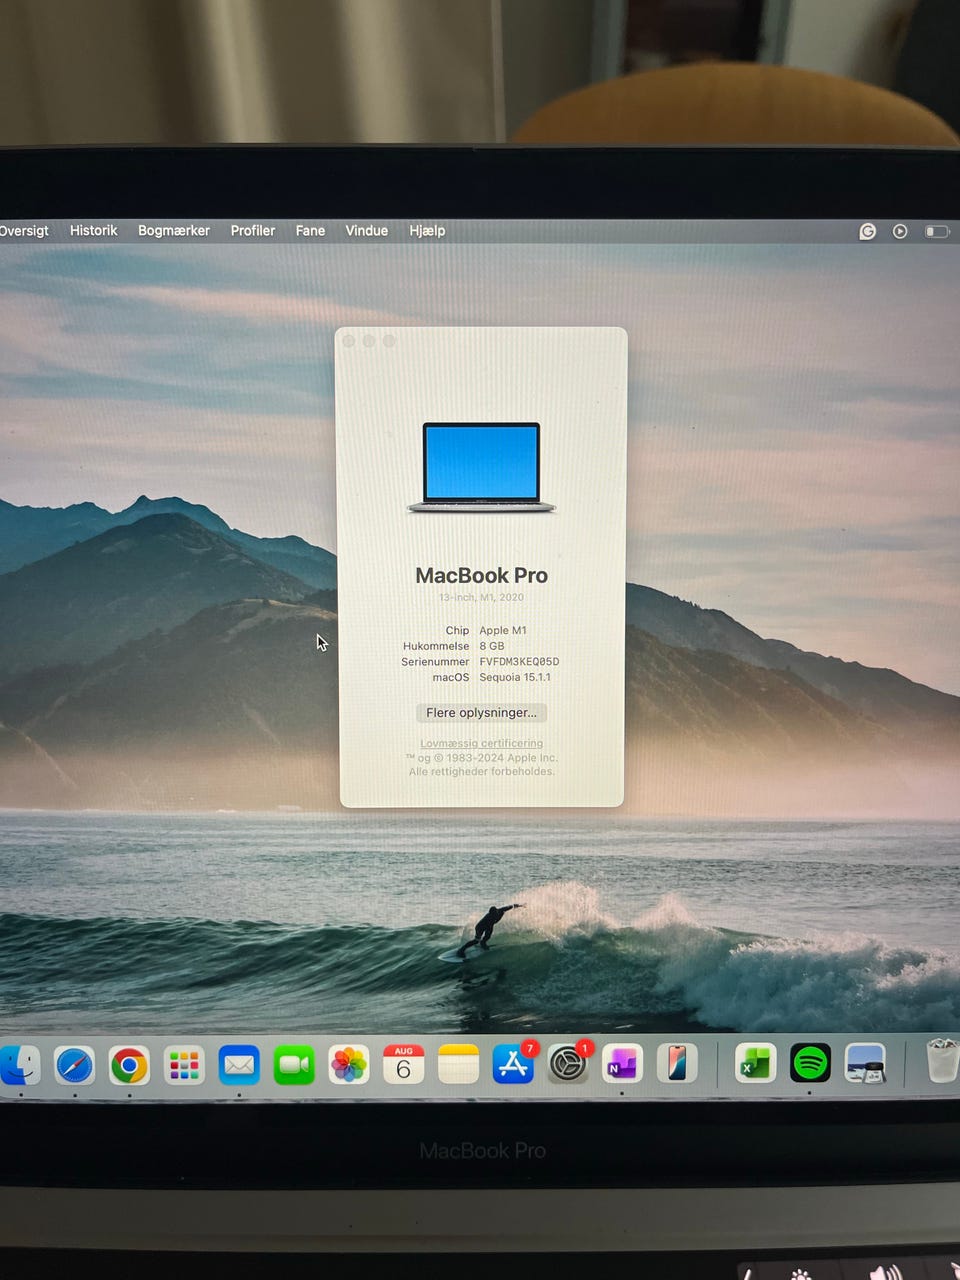Check the battery status icon

pos(937,231)
